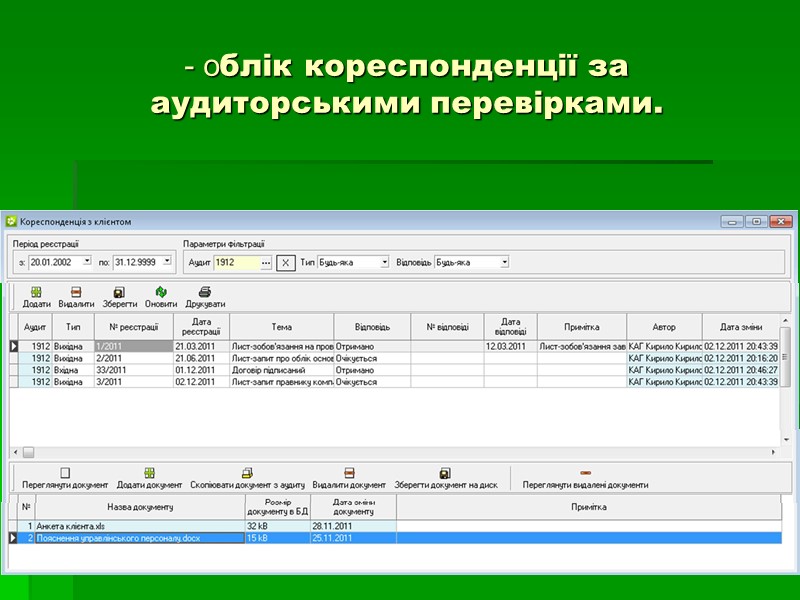Sort by Аудит column header
The width and height of the screenshot is (800, 600).
[x=35, y=327]
